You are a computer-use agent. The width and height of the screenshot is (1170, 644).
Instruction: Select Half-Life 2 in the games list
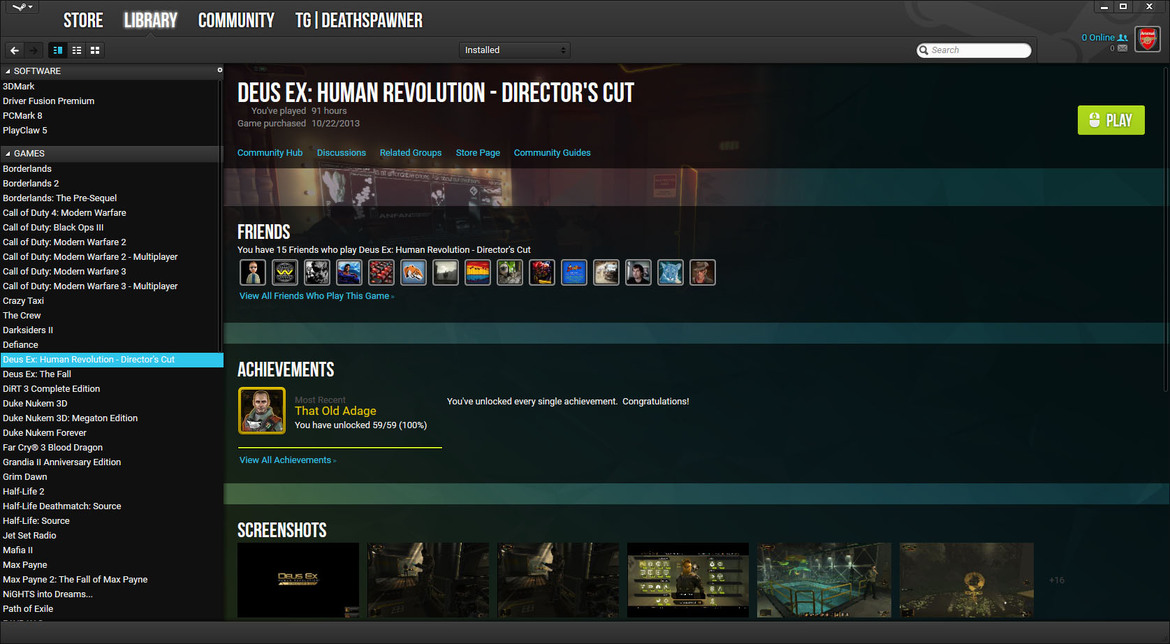click(111, 492)
